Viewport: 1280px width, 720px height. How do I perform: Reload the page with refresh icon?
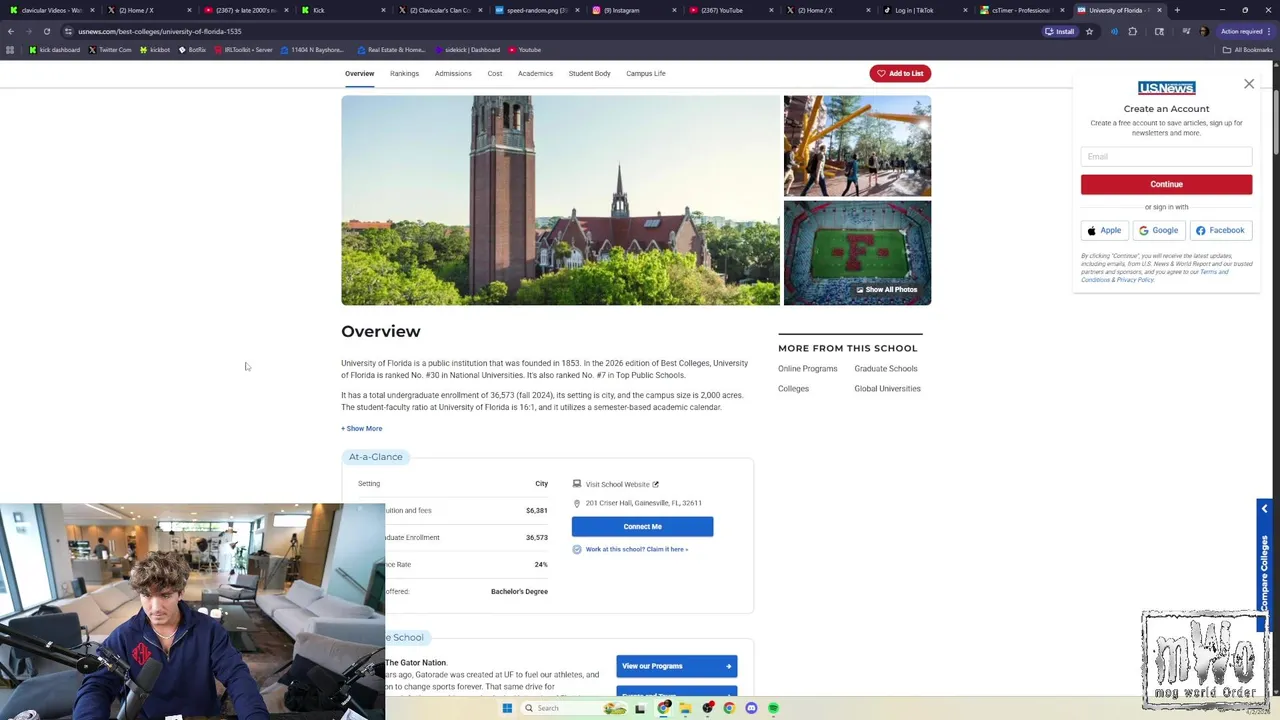point(46,31)
